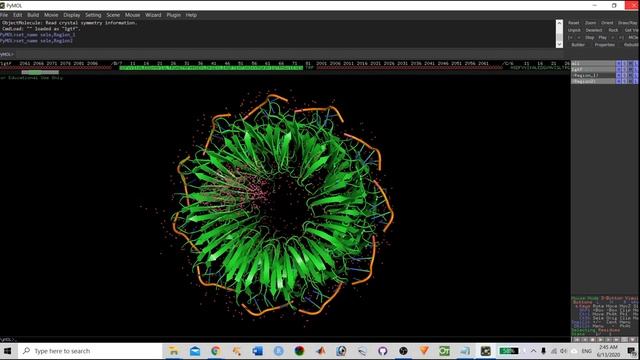
Task: Open the Windows notification center
Action: [x=631, y=351]
